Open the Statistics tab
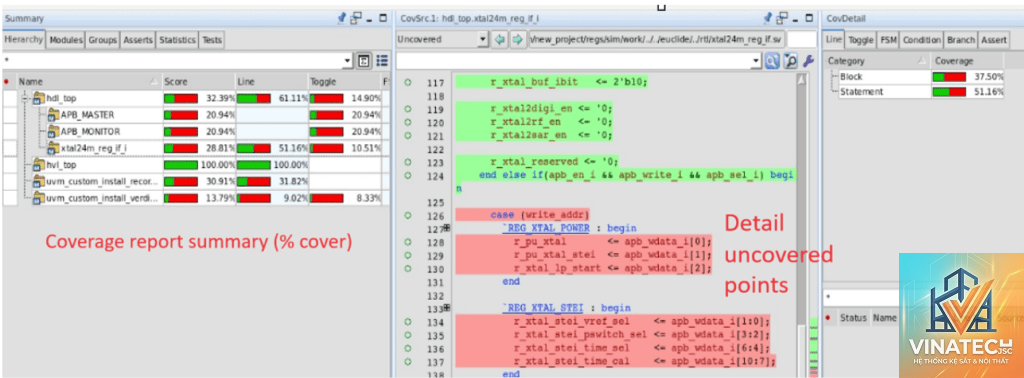Screen dimensions: 1024x378 coord(178,40)
